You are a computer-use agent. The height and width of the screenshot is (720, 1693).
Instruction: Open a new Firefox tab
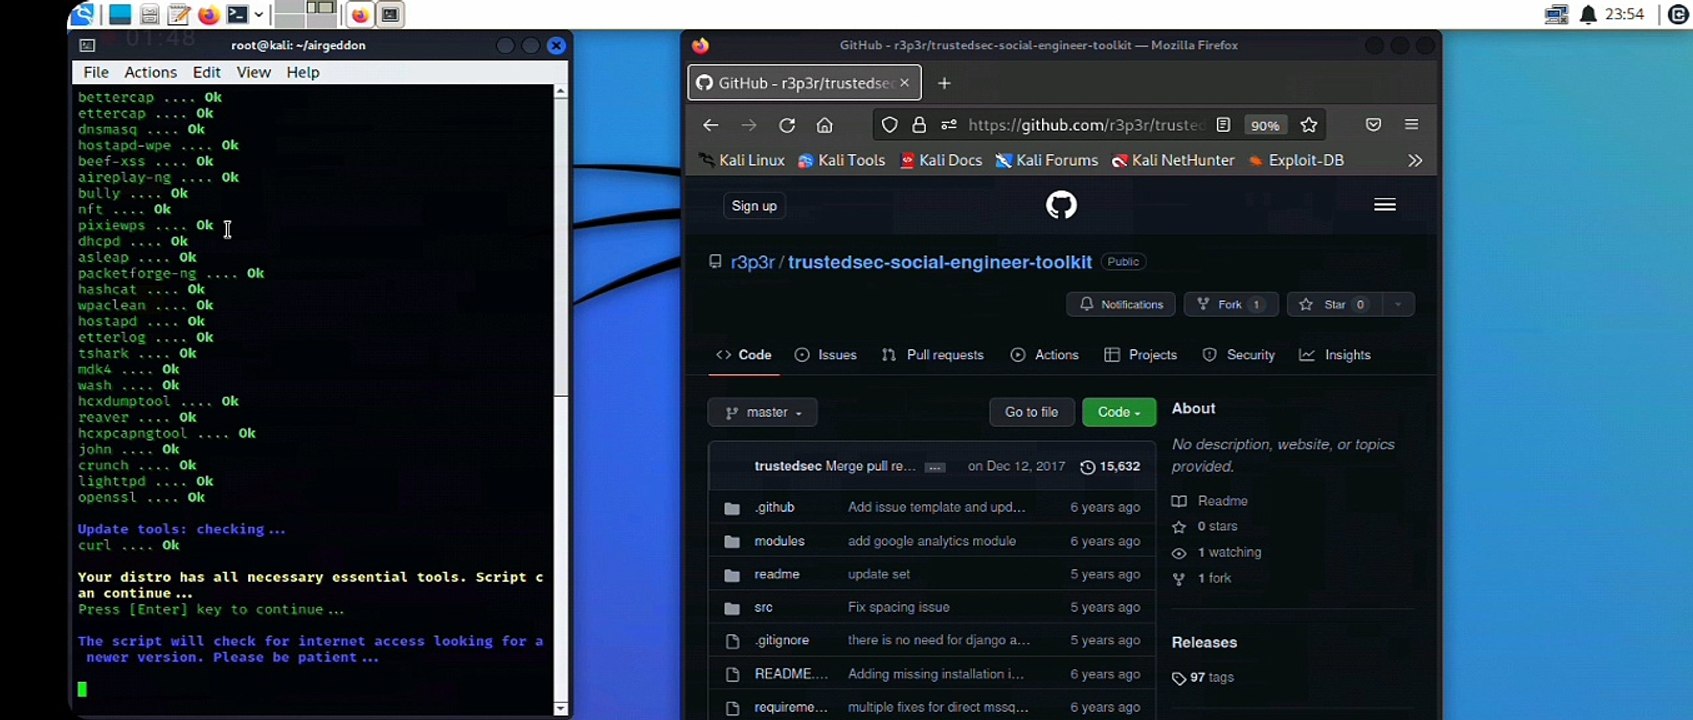click(x=944, y=83)
